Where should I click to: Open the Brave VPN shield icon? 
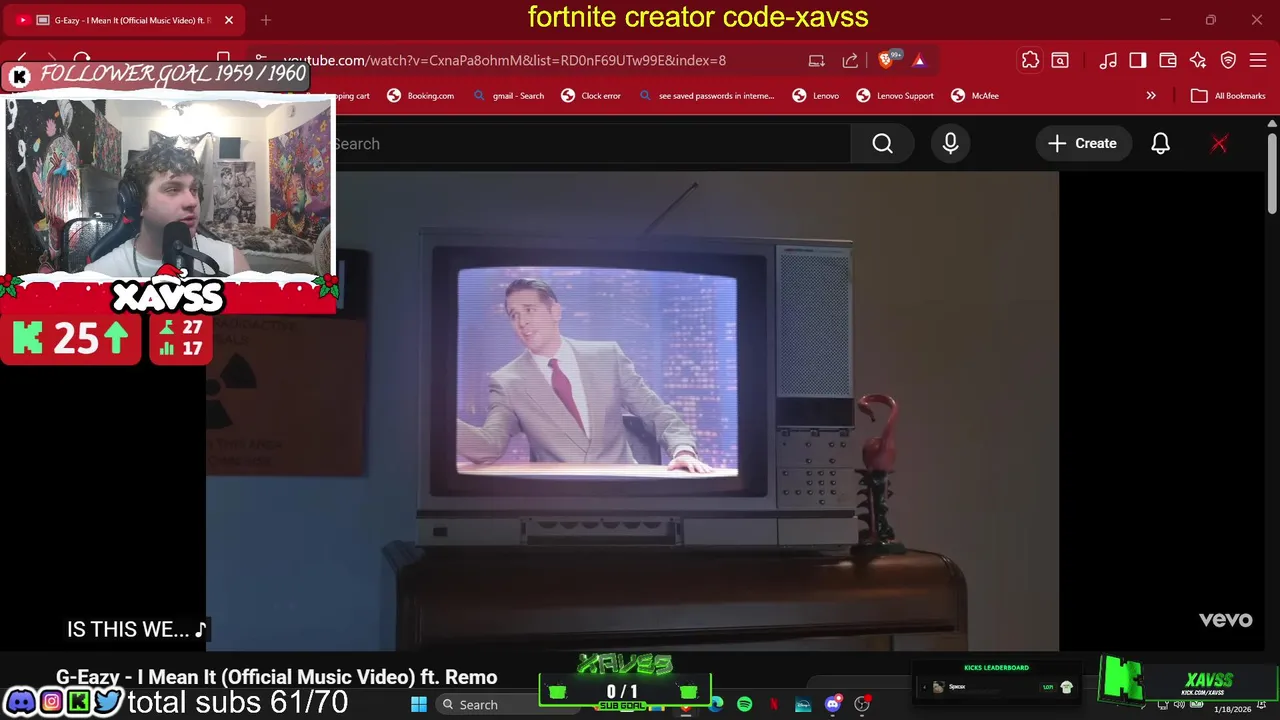pyautogui.click(x=1228, y=60)
